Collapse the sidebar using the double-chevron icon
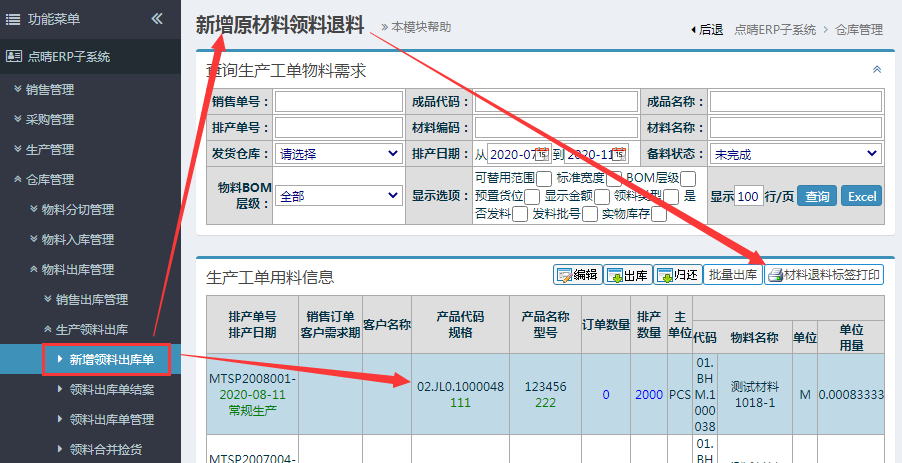 (x=156, y=18)
